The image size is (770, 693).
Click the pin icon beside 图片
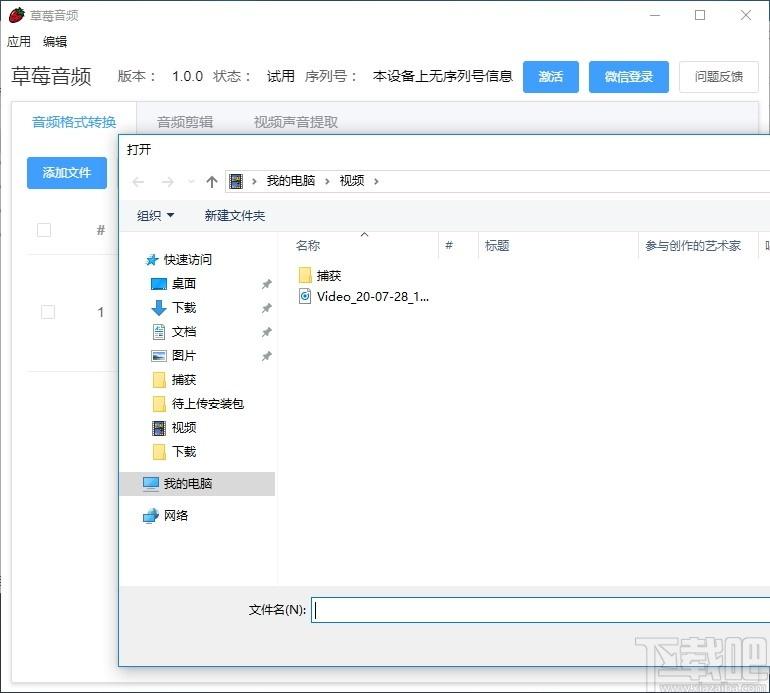[266, 356]
